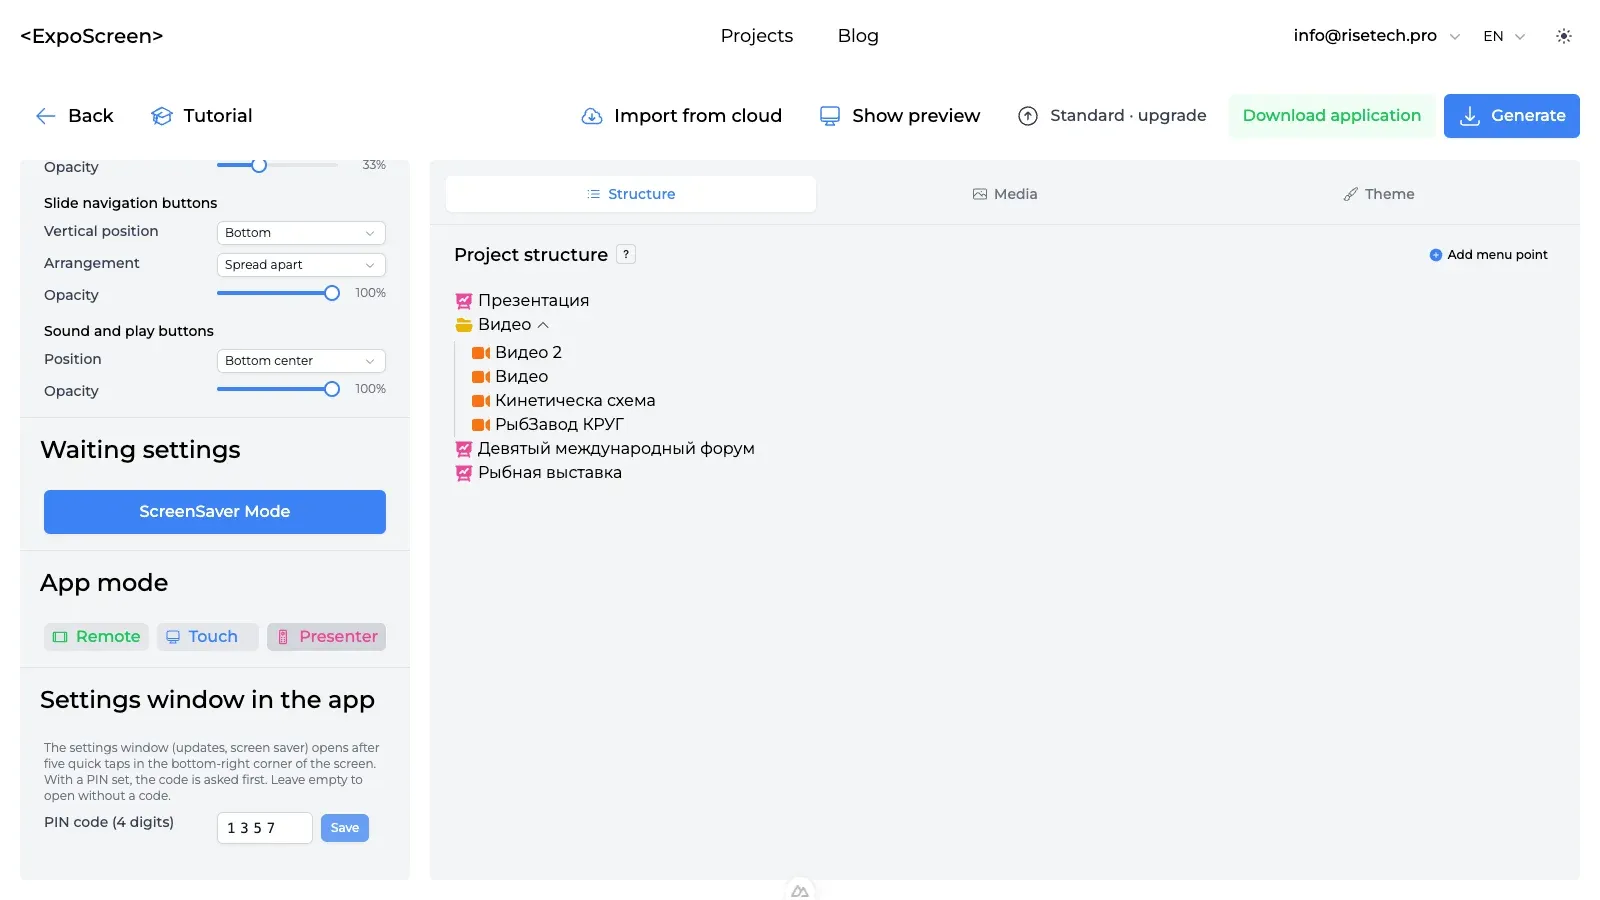This screenshot has width=1600, height=900.
Task: Open the EN language dropdown
Action: [1504, 36]
